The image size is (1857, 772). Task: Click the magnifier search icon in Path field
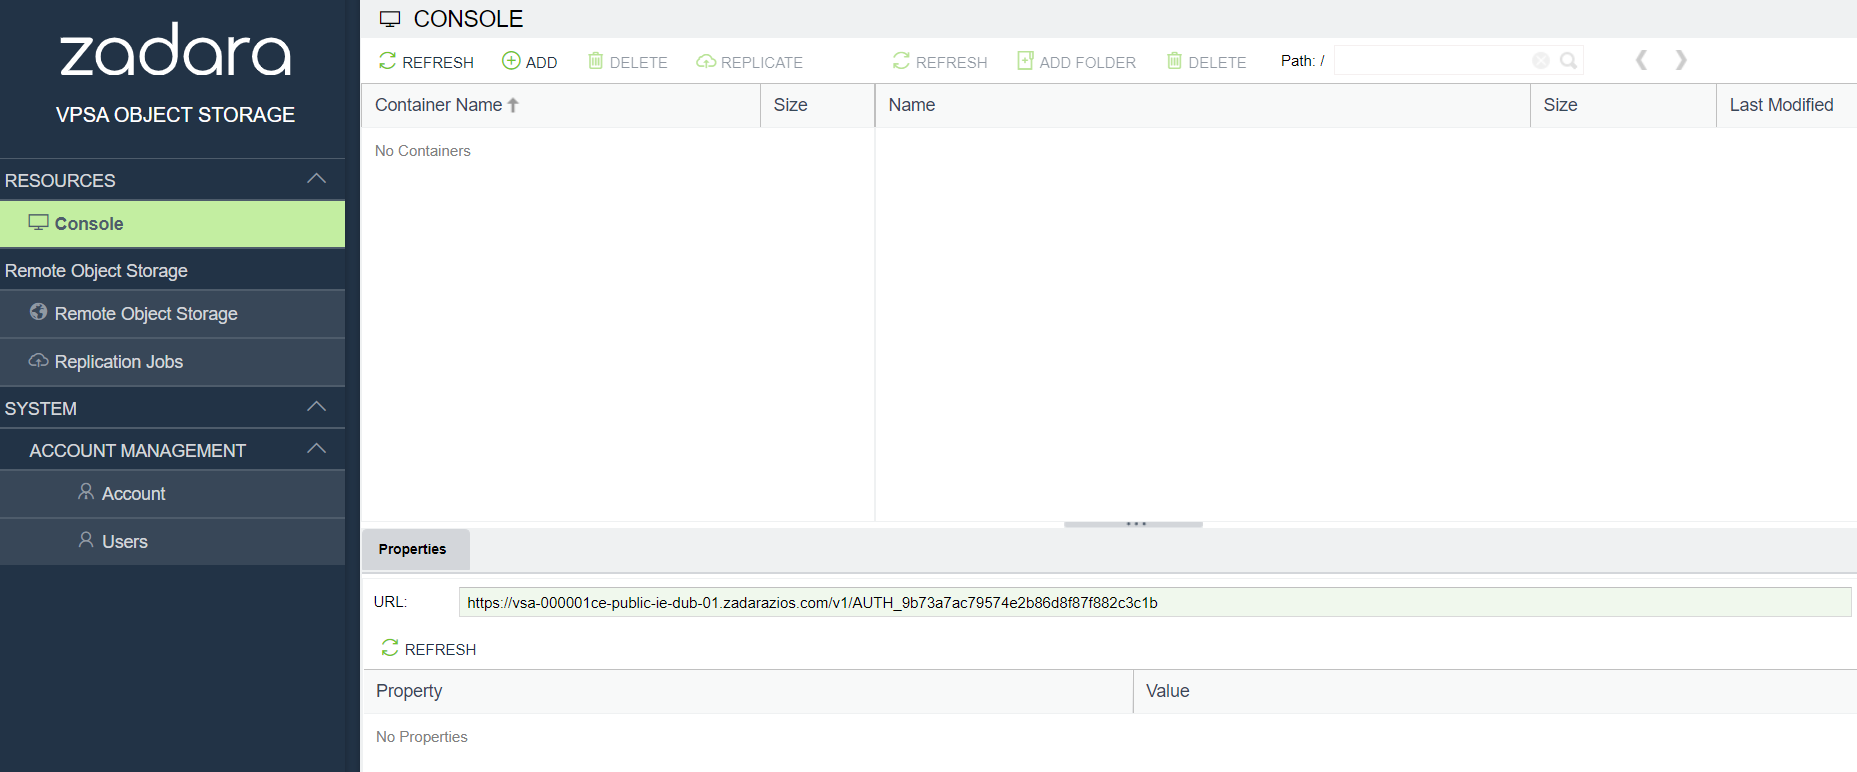1569,61
